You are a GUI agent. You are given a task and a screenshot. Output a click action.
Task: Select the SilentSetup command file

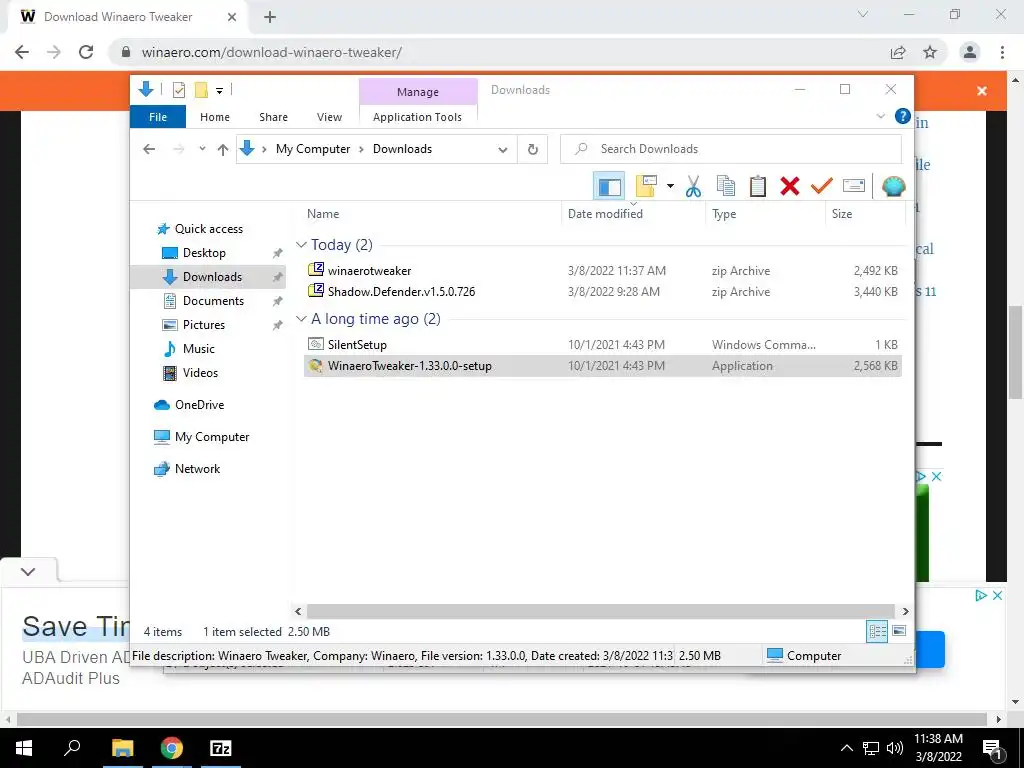pos(602,345)
